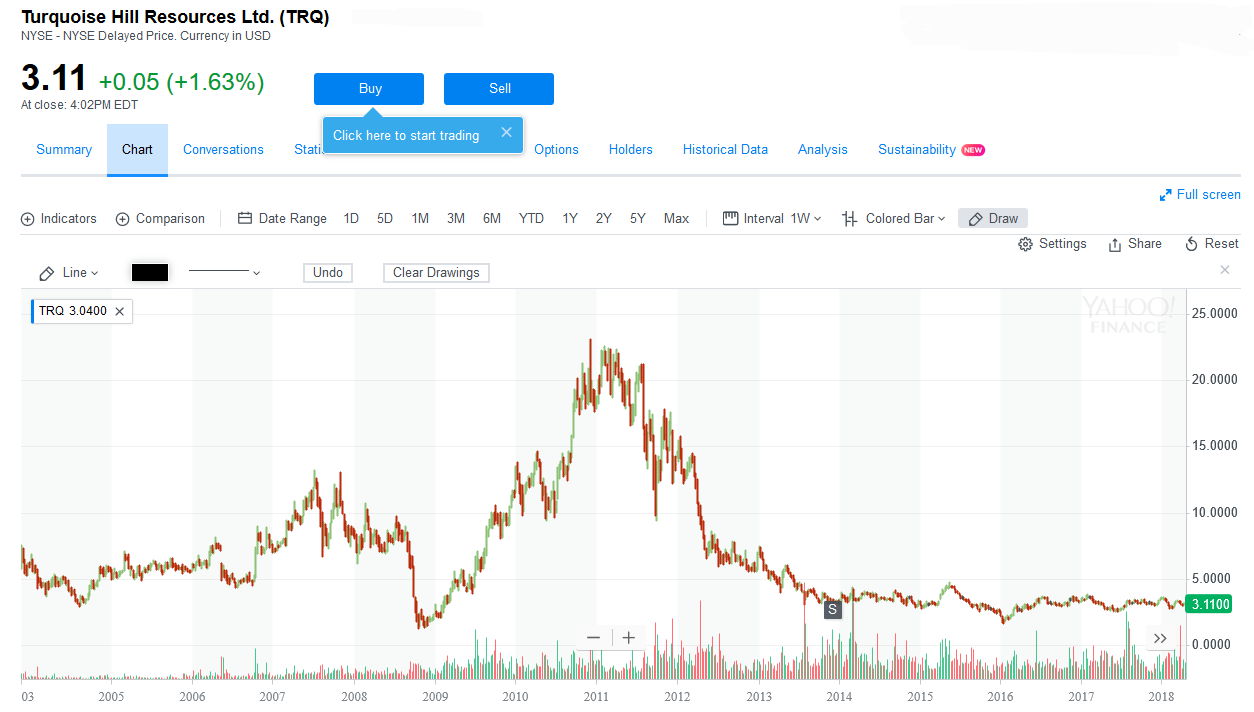The height and width of the screenshot is (712, 1254).
Task: Open chart Settings
Action: (1052, 243)
